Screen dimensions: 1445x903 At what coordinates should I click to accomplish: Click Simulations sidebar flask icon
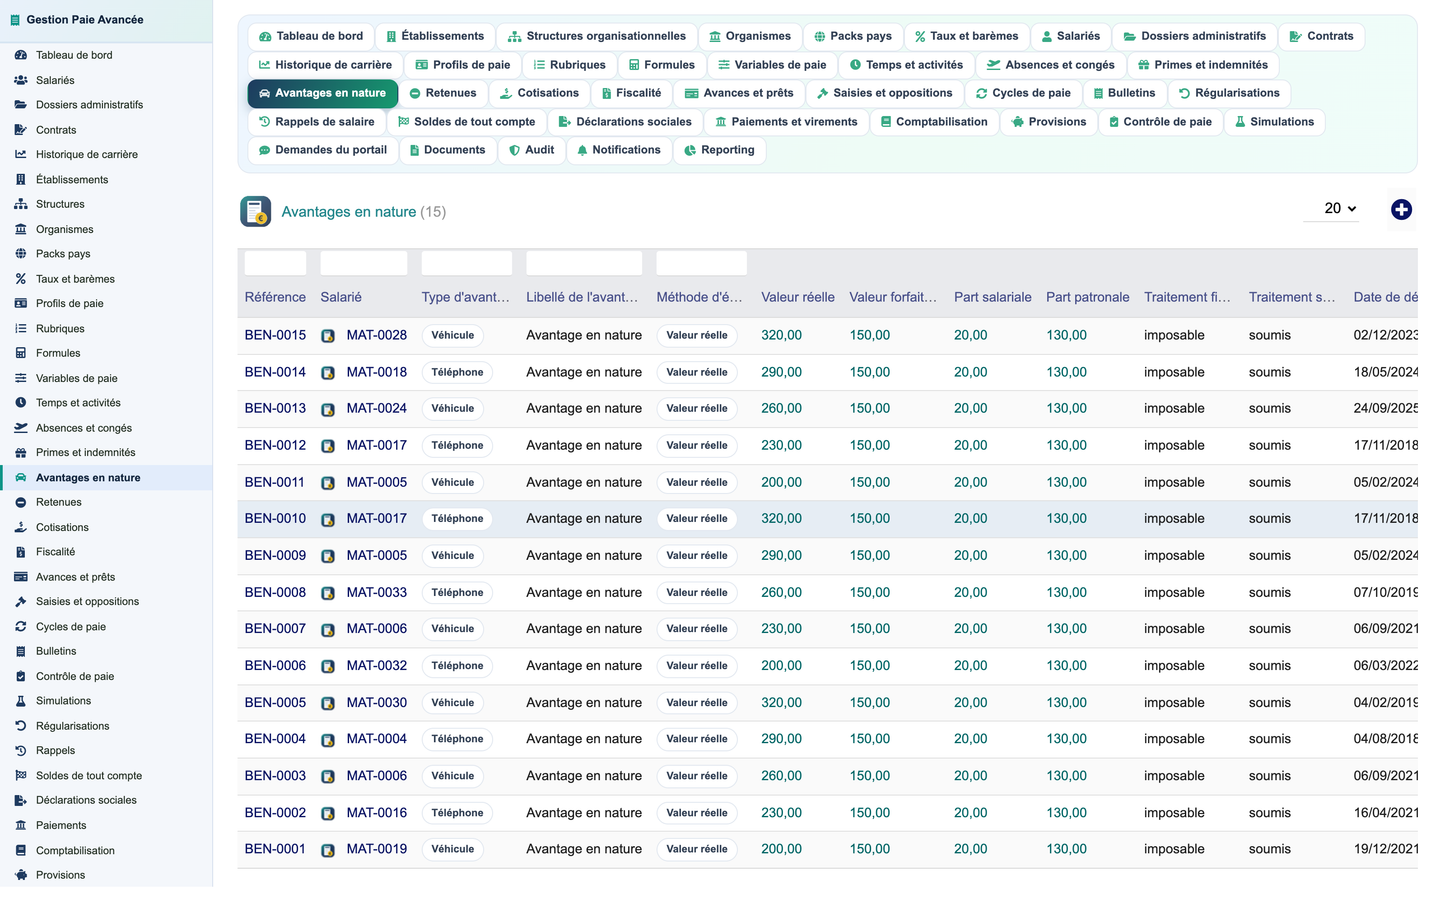pos(21,701)
